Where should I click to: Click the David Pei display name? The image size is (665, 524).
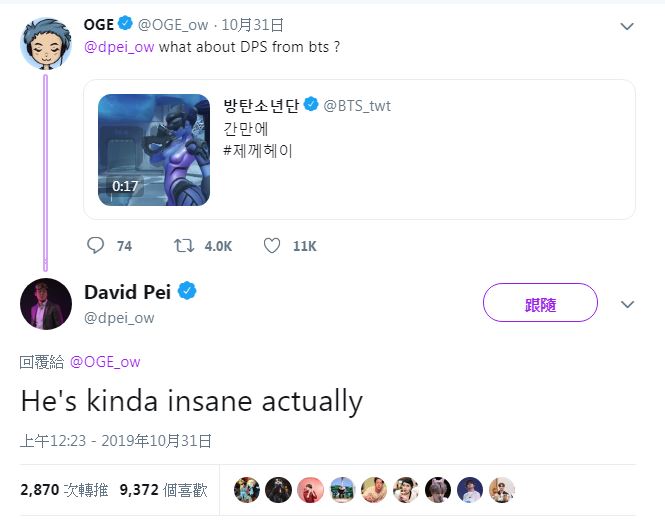[127, 292]
